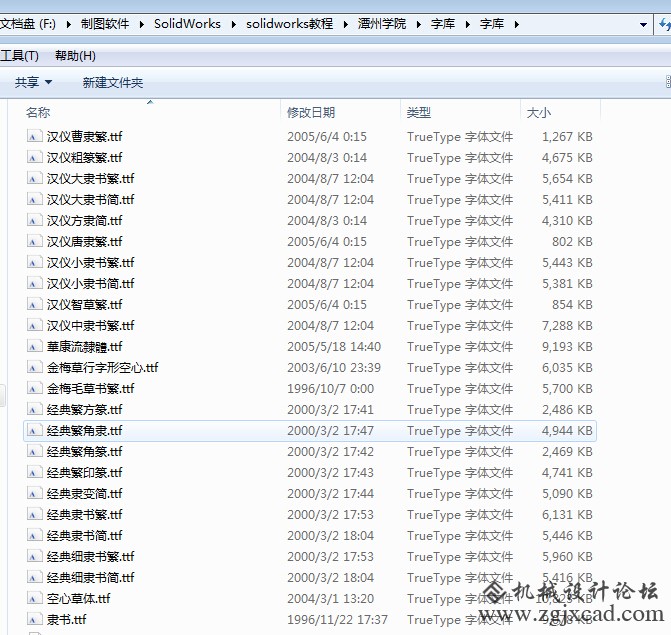Click the 空心草体.ttf font icon

pyautogui.click(x=35, y=598)
